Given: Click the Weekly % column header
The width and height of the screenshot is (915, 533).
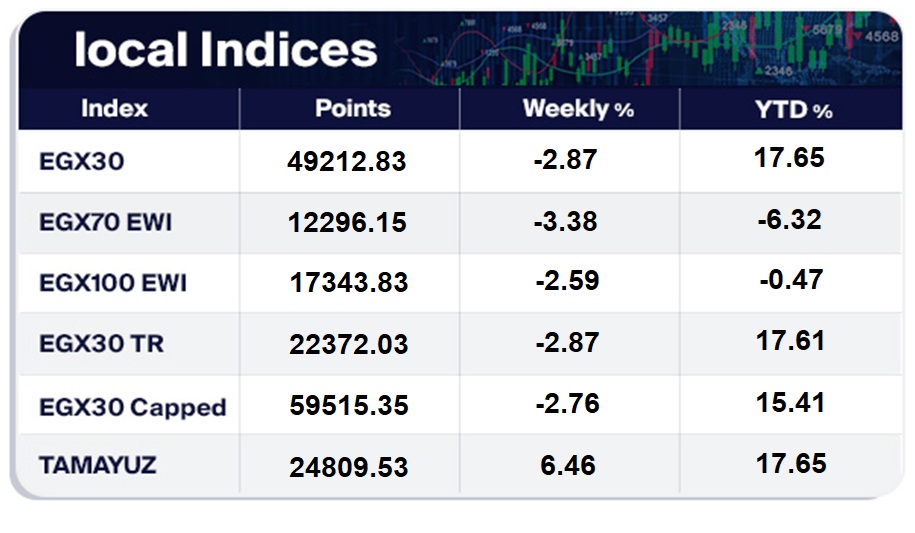Looking at the screenshot, I should (x=578, y=109).
